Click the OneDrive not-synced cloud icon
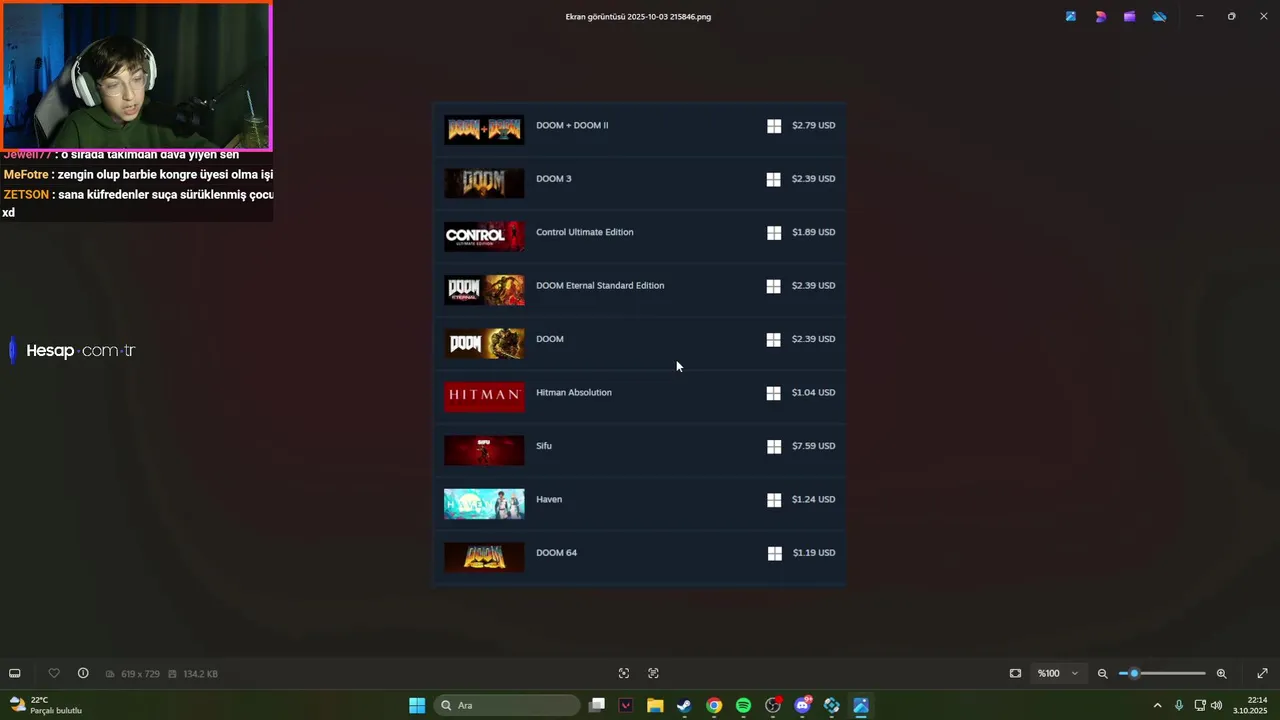The height and width of the screenshot is (720, 1280). coord(1159,16)
